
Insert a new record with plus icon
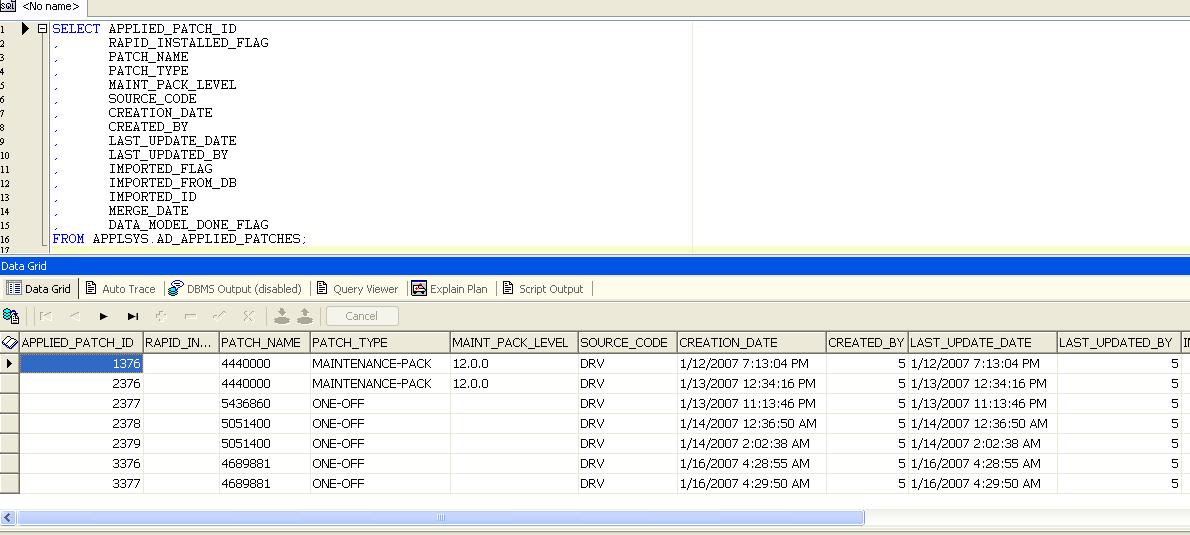click(x=161, y=316)
